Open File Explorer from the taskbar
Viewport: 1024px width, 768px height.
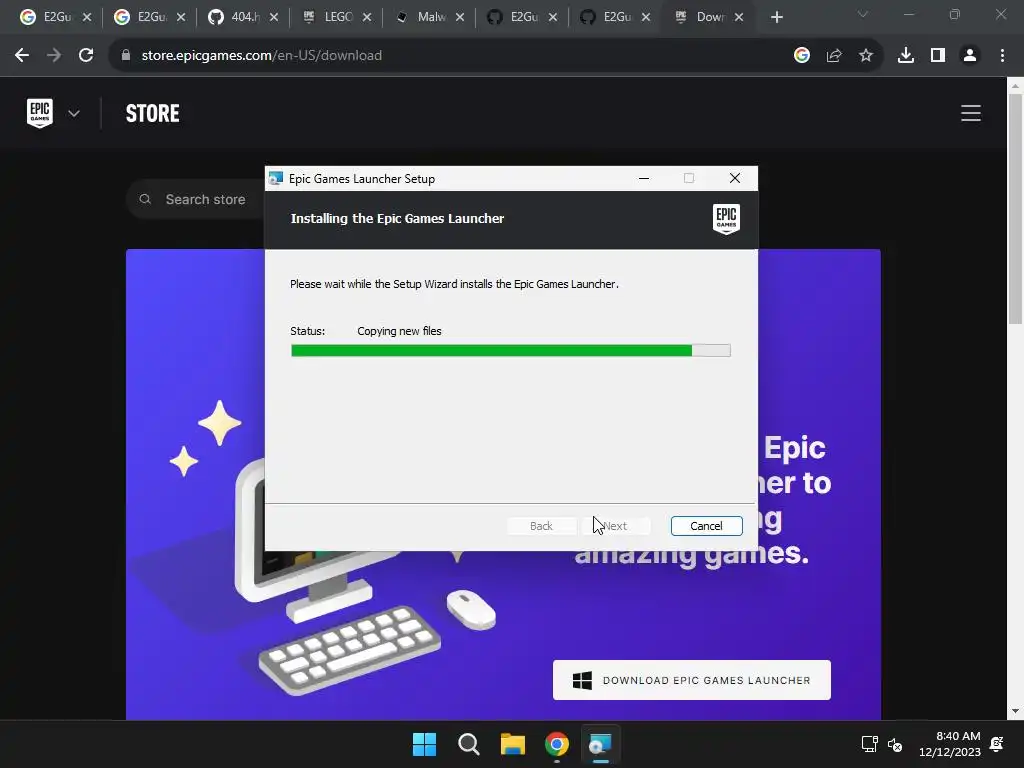tap(513, 744)
